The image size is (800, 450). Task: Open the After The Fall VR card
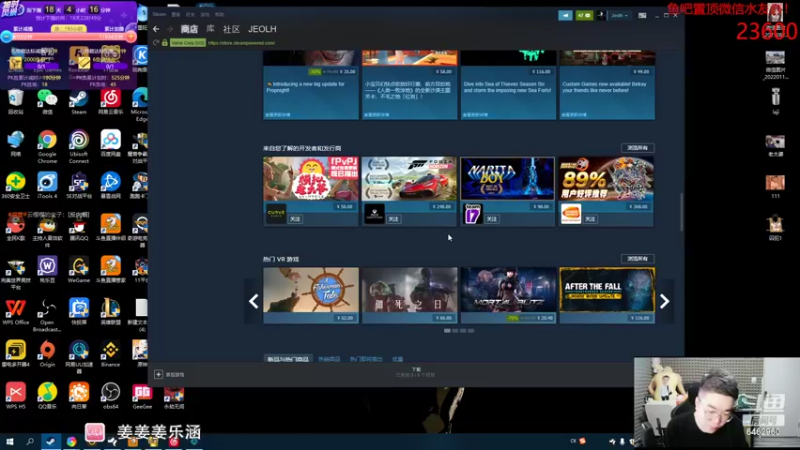tap(607, 295)
